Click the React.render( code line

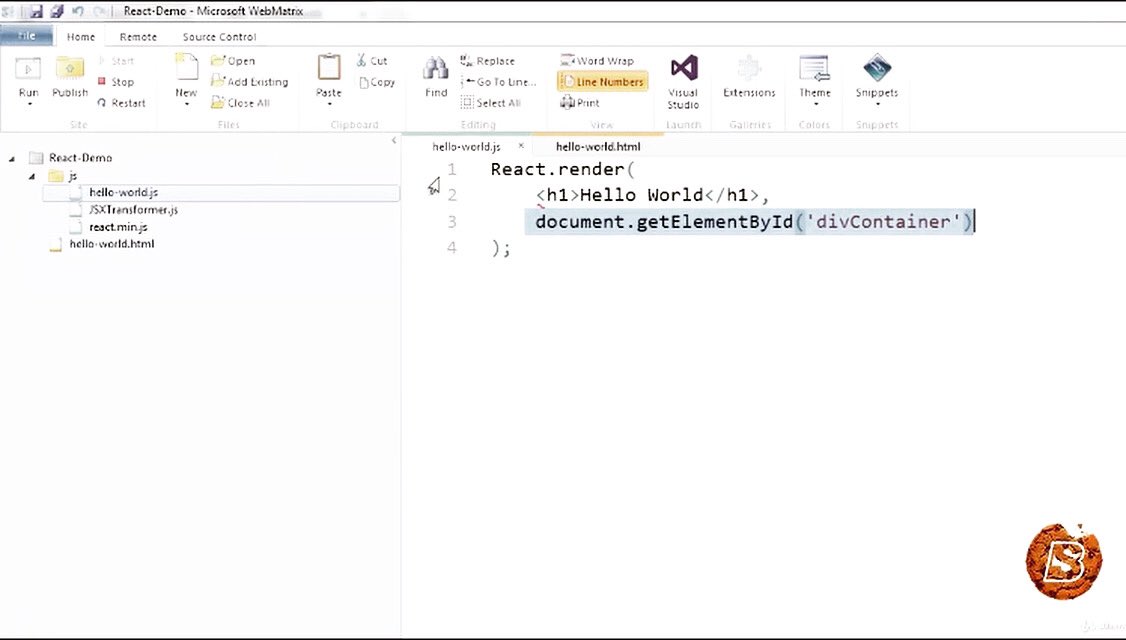[x=562, y=170]
